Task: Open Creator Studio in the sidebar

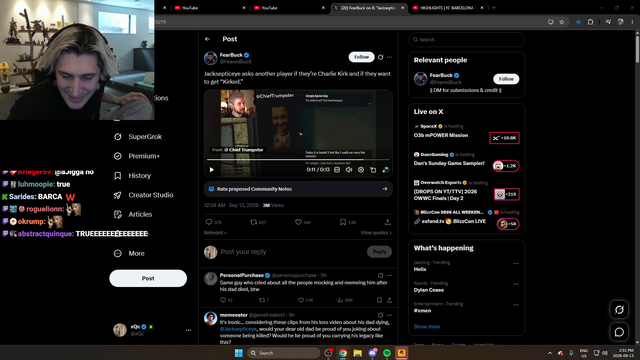Action: tap(144, 195)
